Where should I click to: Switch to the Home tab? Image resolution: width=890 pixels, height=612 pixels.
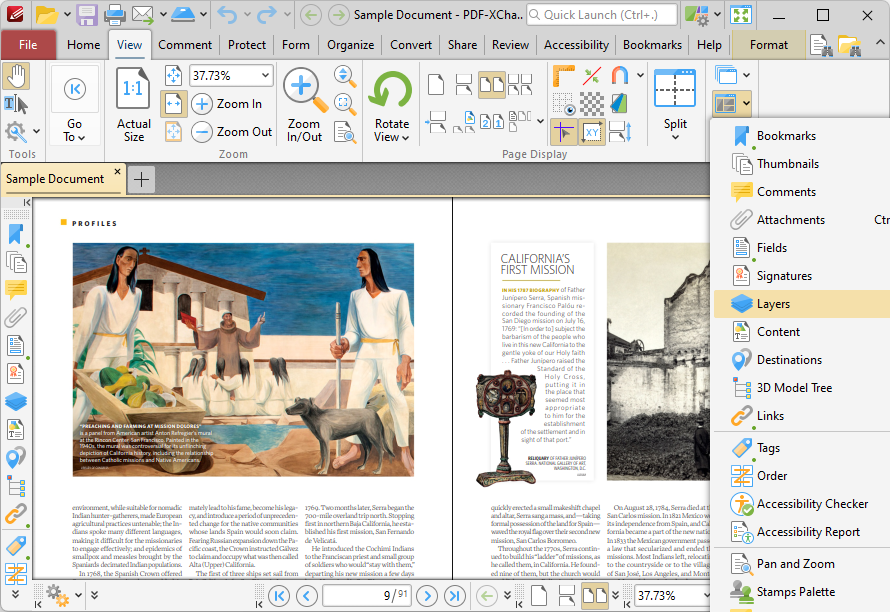click(83, 45)
